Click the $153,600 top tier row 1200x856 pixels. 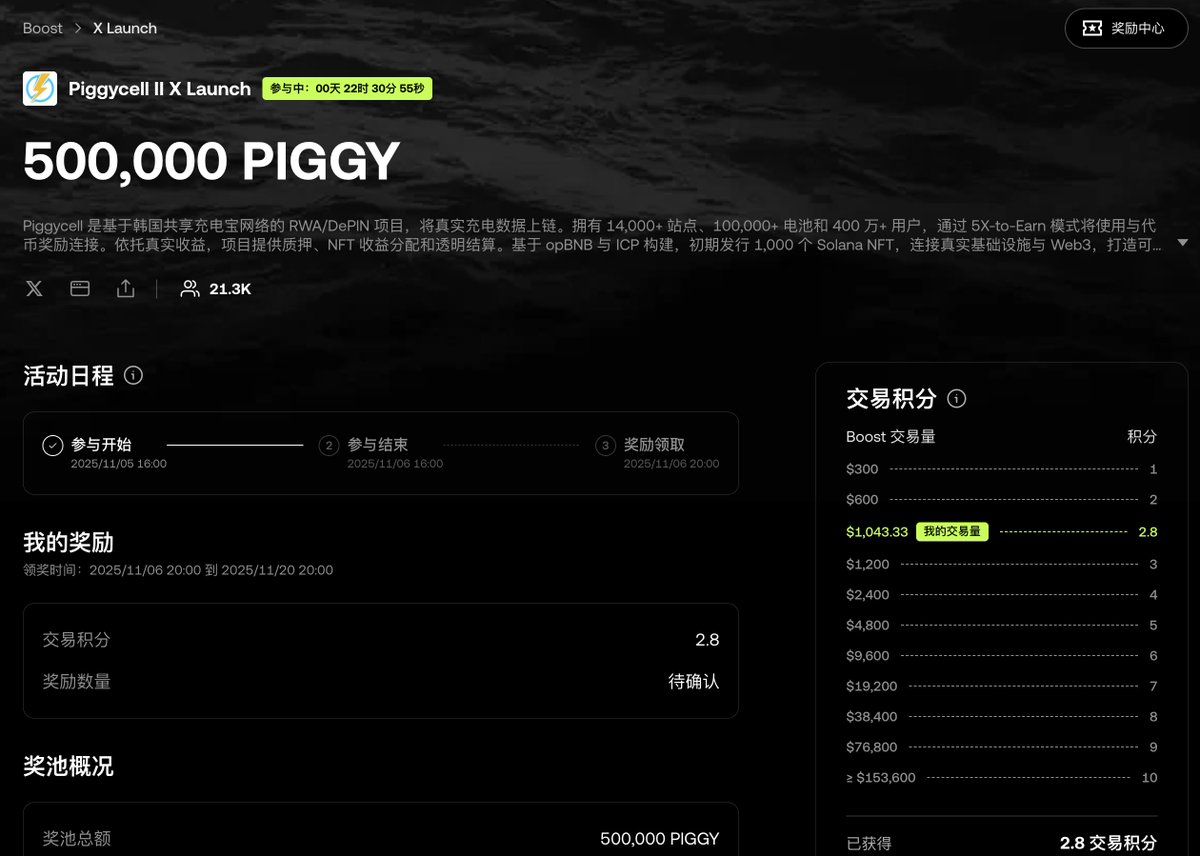click(x=1002, y=777)
